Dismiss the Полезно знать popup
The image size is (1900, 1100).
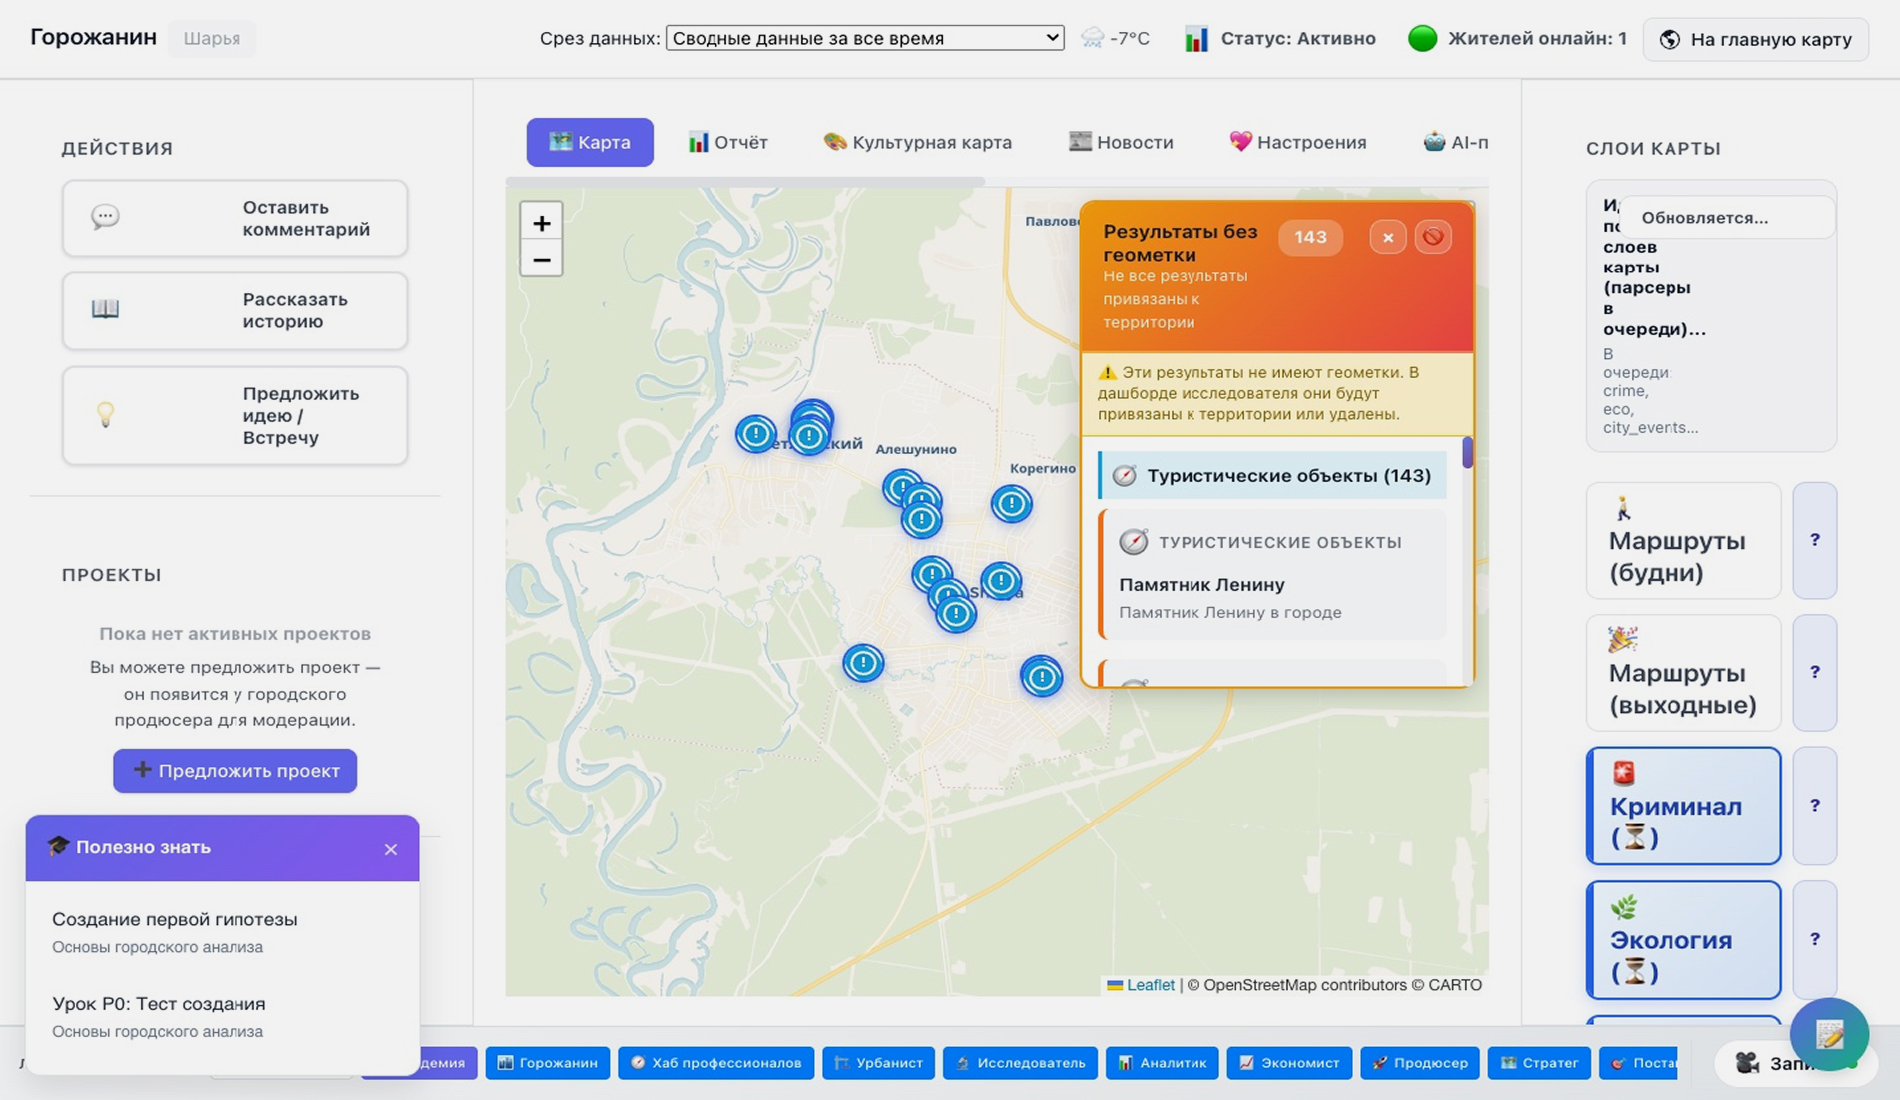(390, 849)
